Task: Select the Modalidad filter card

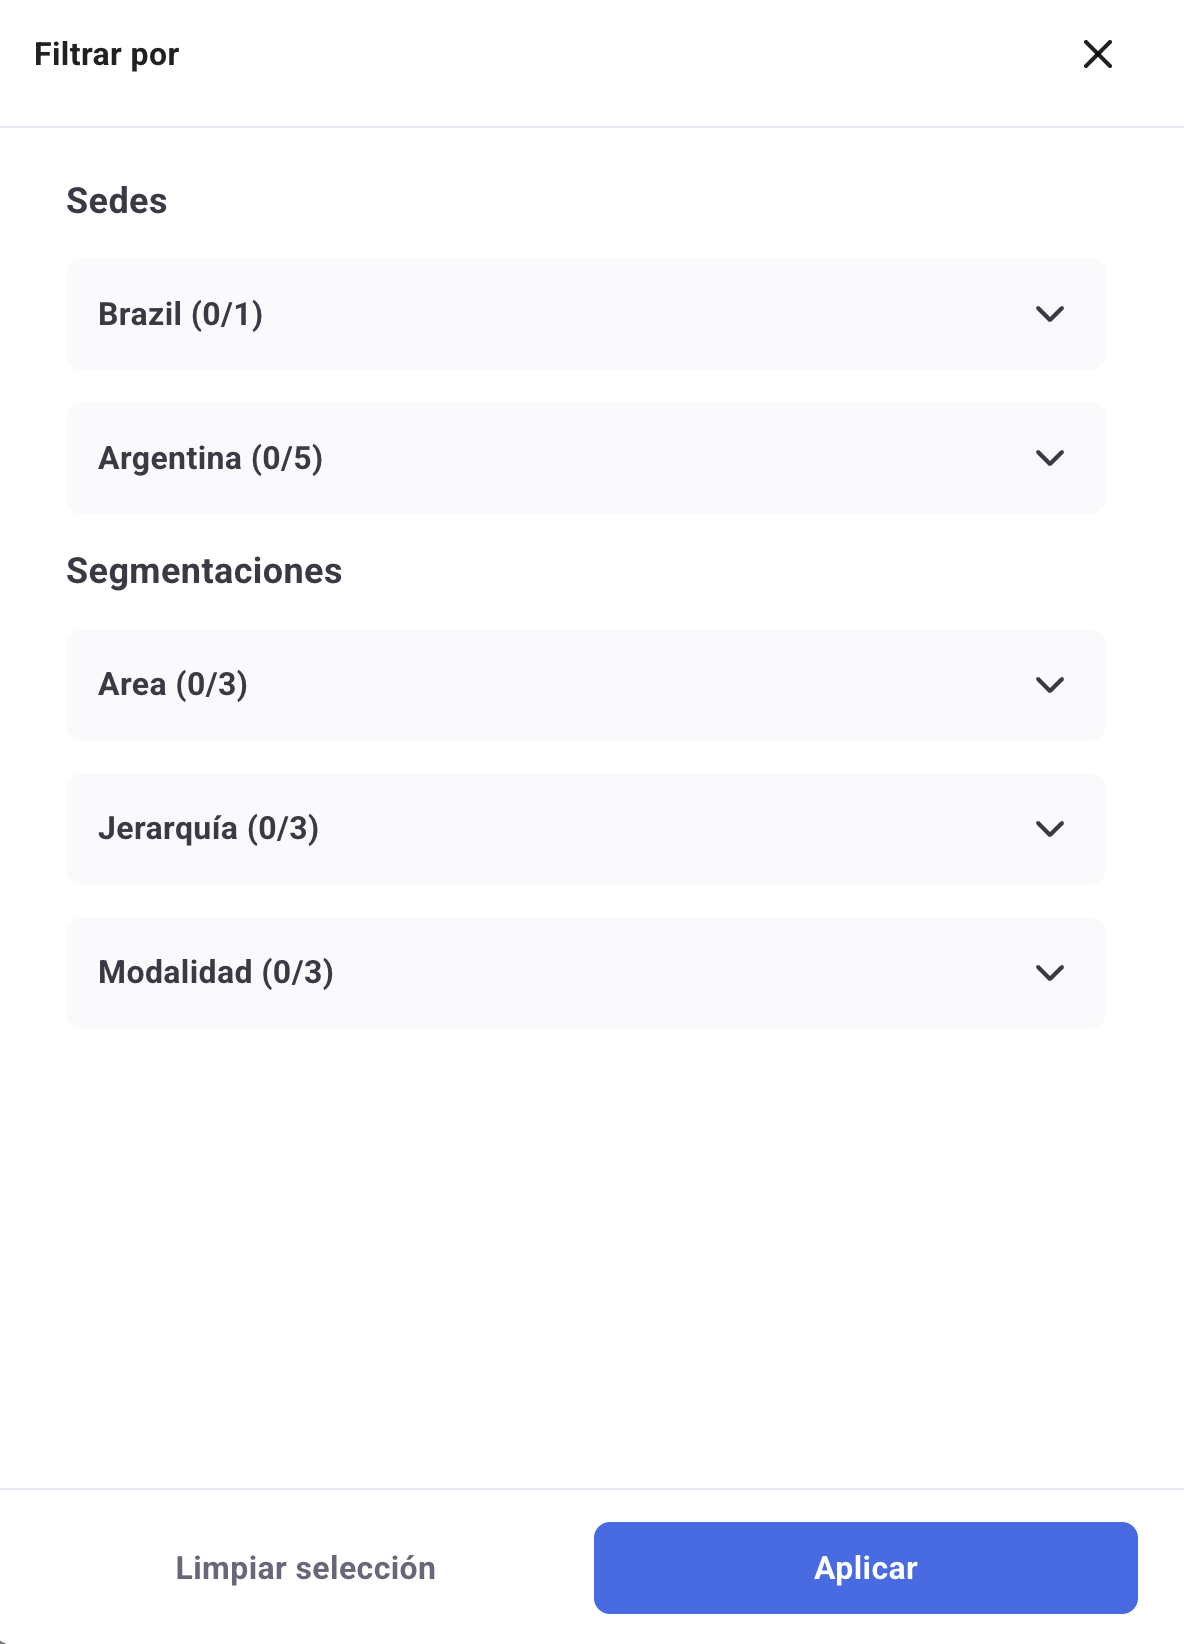Action: (x=585, y=973)
